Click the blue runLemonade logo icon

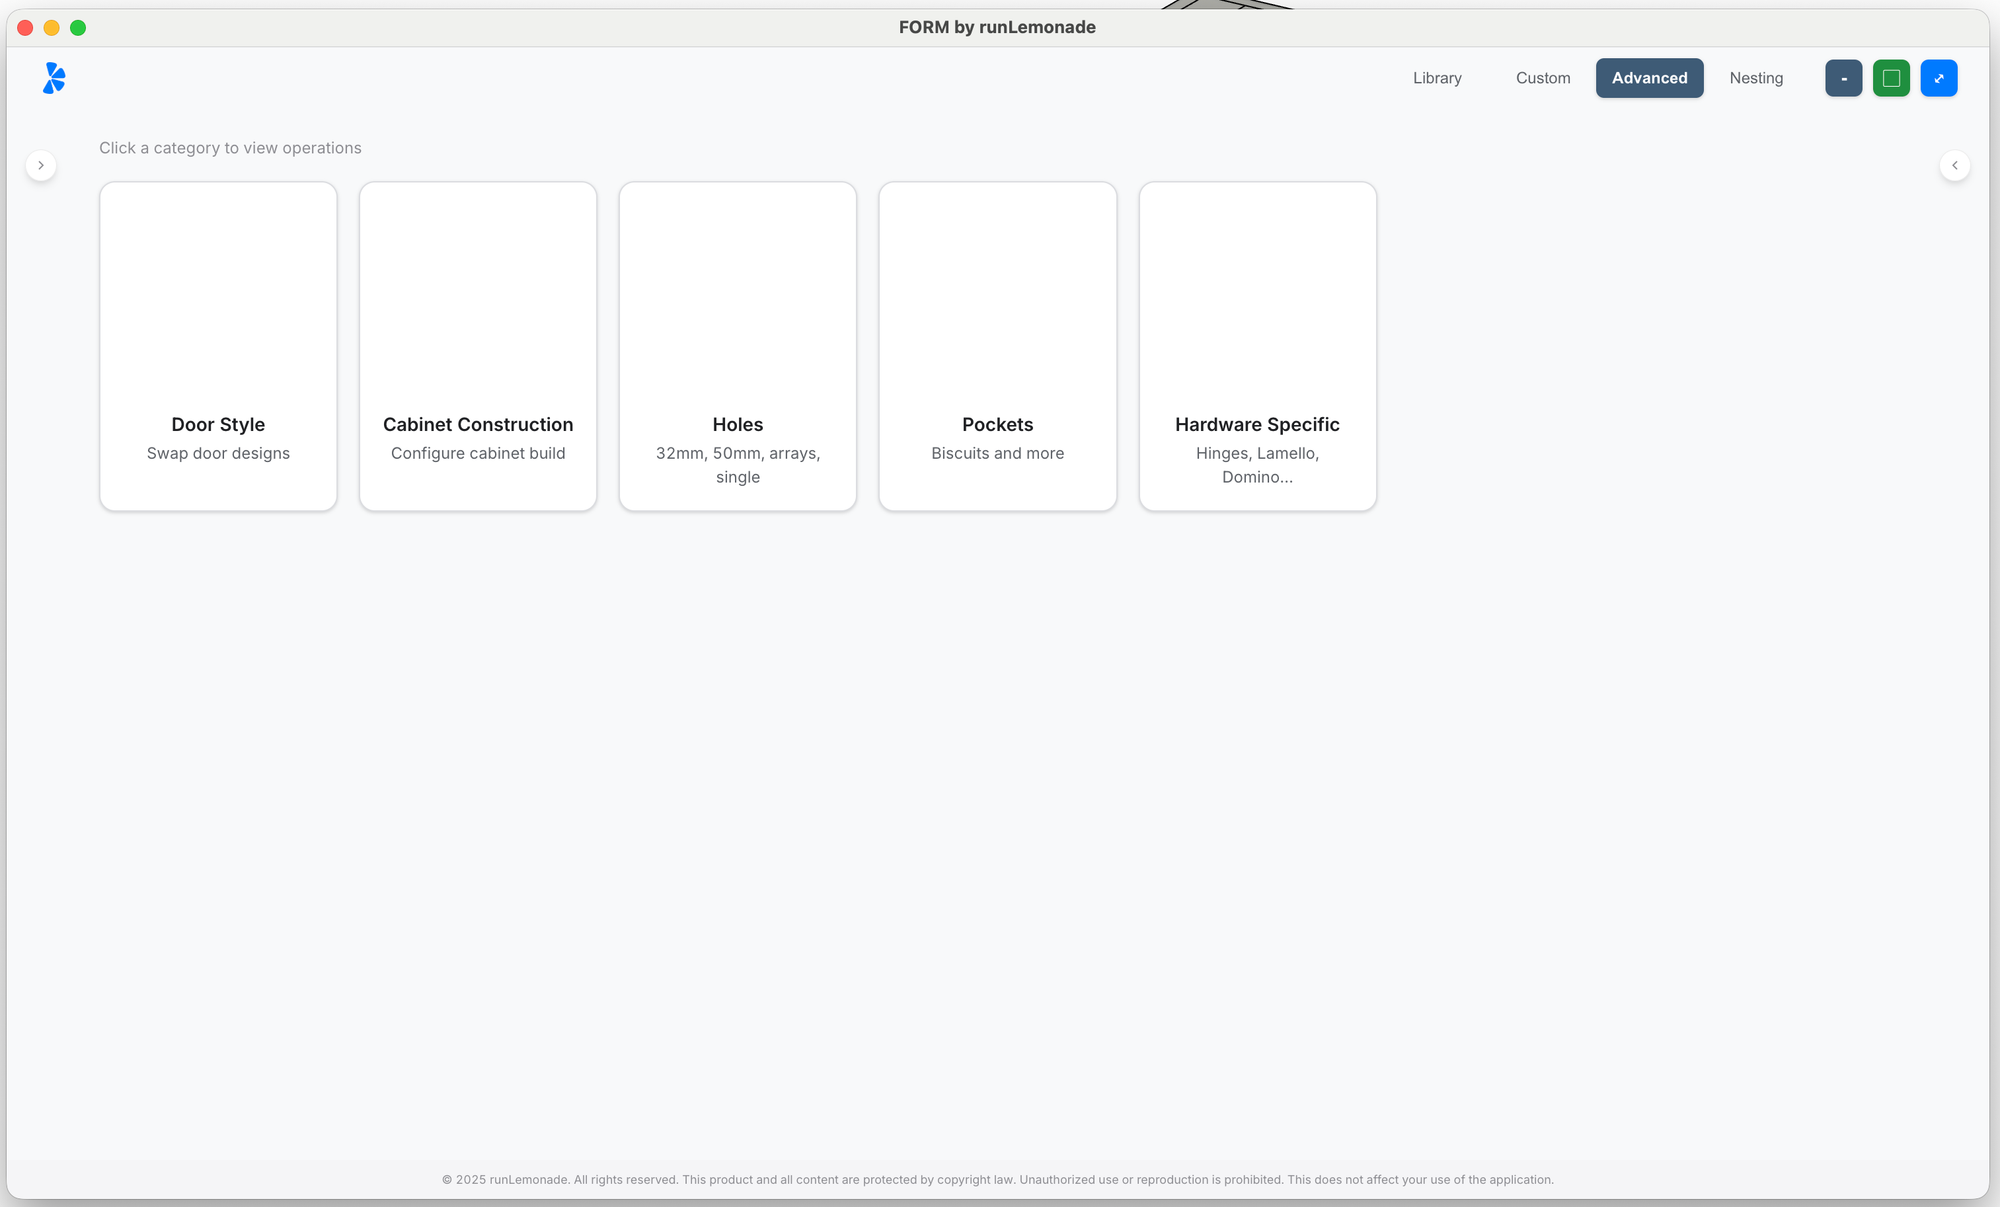(54, 78)
